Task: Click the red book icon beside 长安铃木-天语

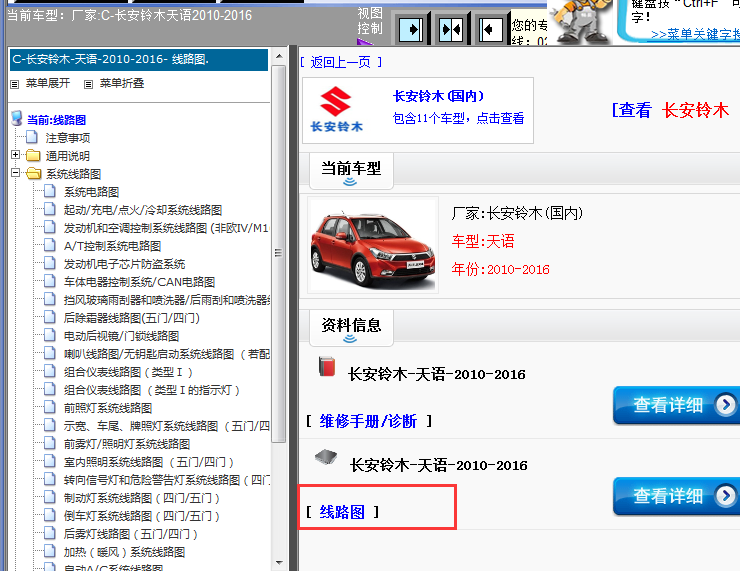Action: [327, 366]
